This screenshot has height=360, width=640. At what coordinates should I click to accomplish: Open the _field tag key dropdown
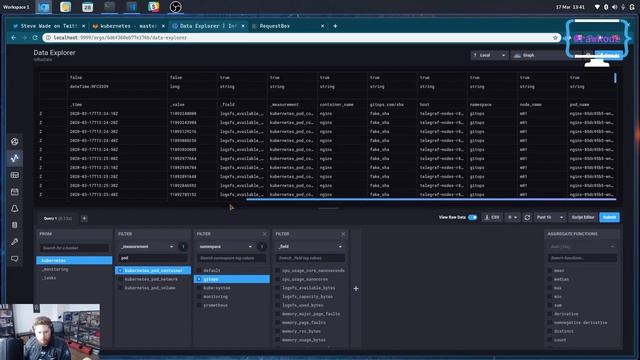coord(310,247)
